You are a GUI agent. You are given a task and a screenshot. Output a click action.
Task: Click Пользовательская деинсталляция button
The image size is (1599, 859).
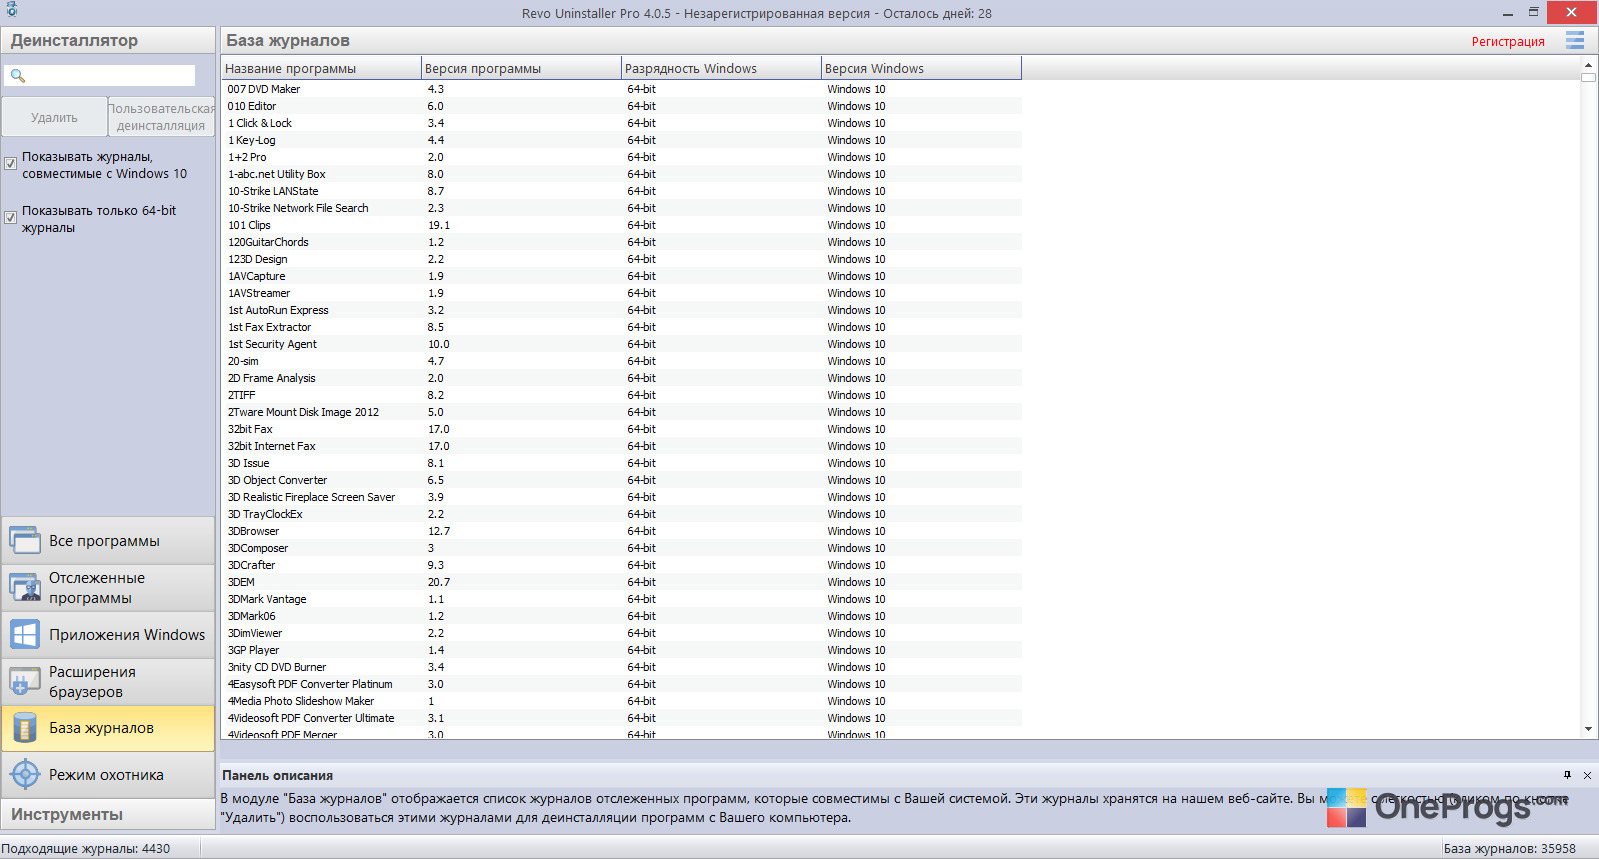tap(161, 117)
